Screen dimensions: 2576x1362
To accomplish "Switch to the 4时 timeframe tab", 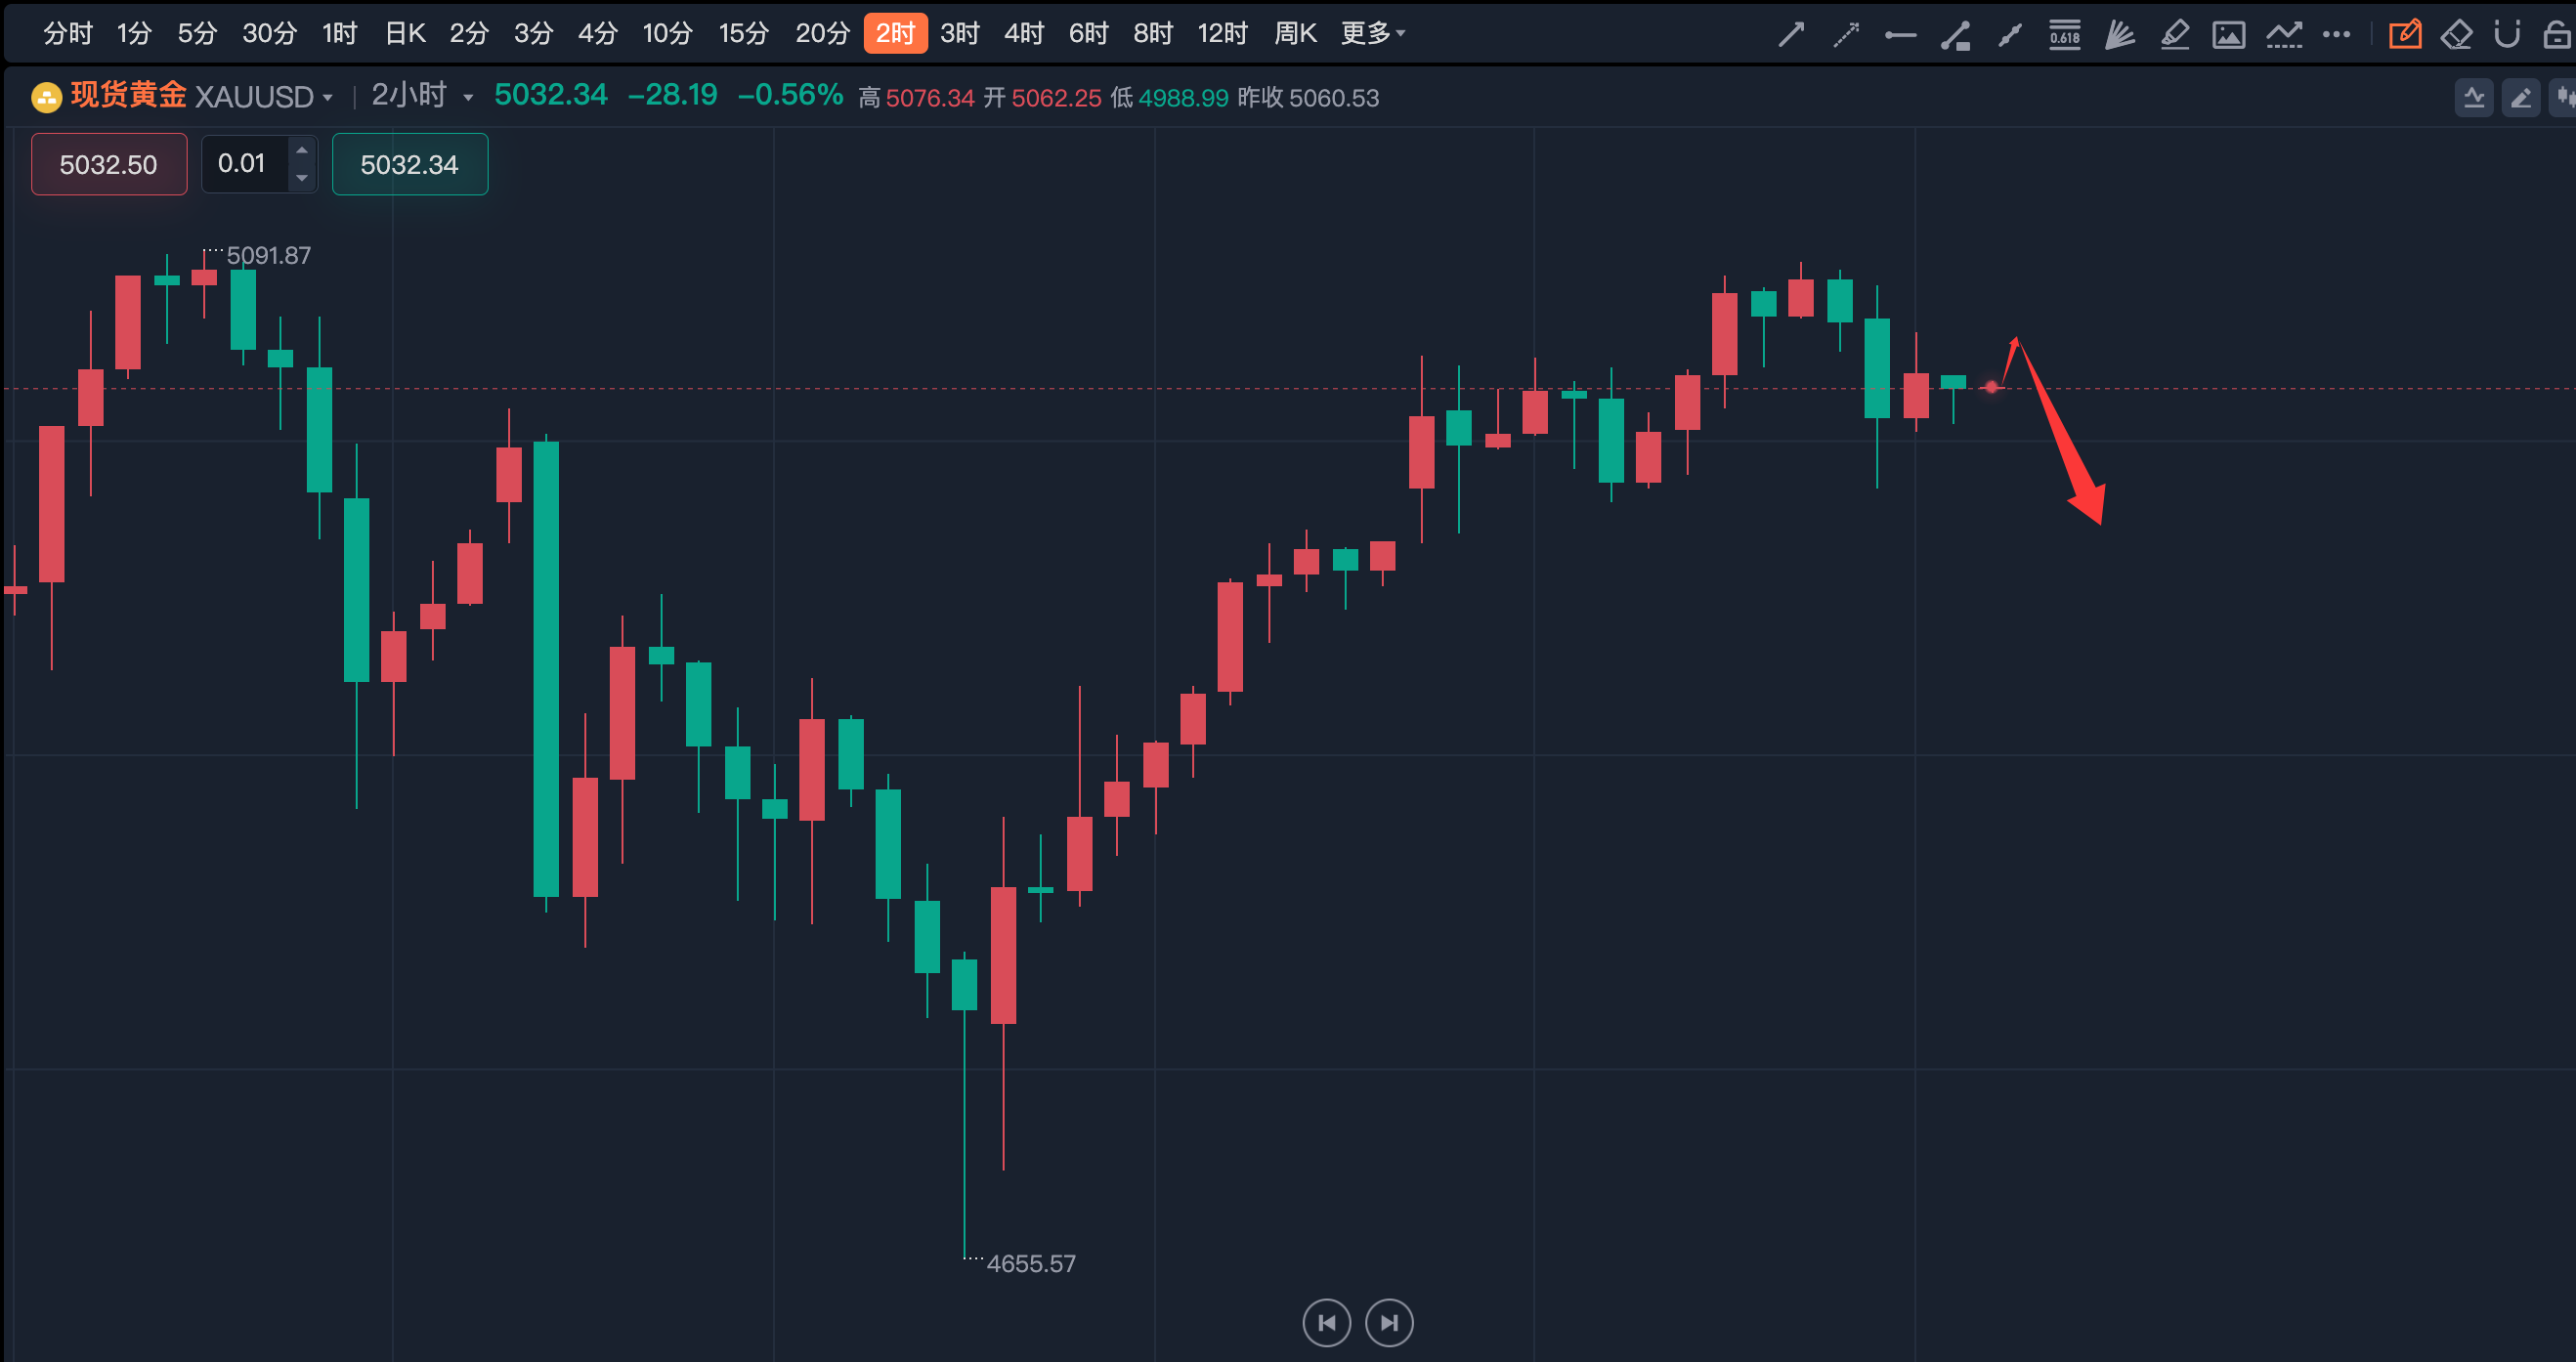I will pyautogui.click(x=1023, y=34).
